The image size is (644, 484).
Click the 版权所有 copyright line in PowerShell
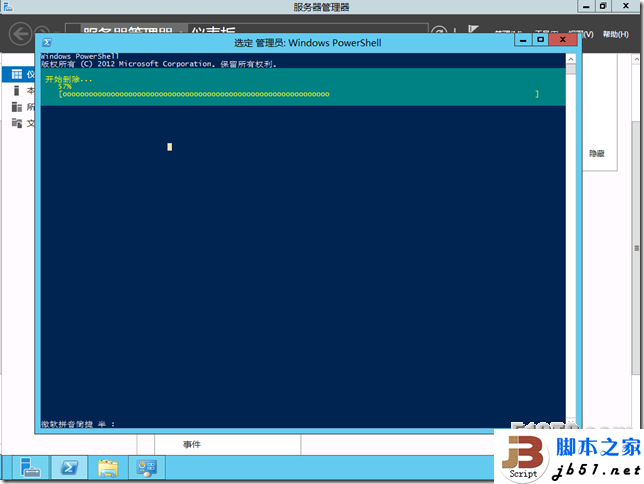[159, 64]
